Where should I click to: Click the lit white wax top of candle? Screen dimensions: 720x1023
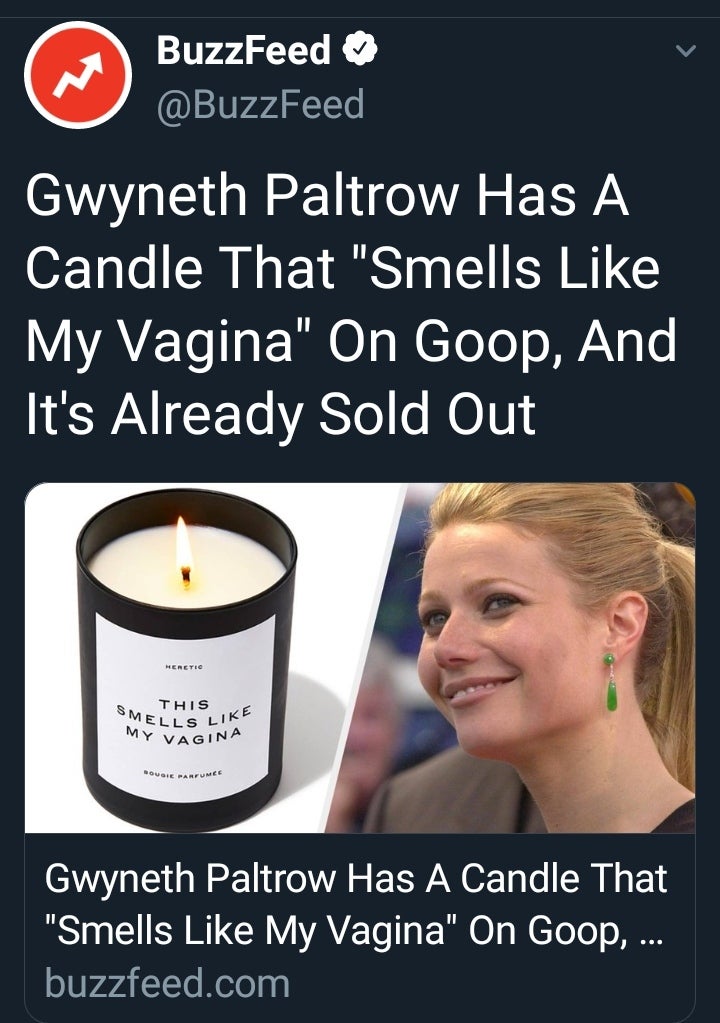tap(188, 565)
